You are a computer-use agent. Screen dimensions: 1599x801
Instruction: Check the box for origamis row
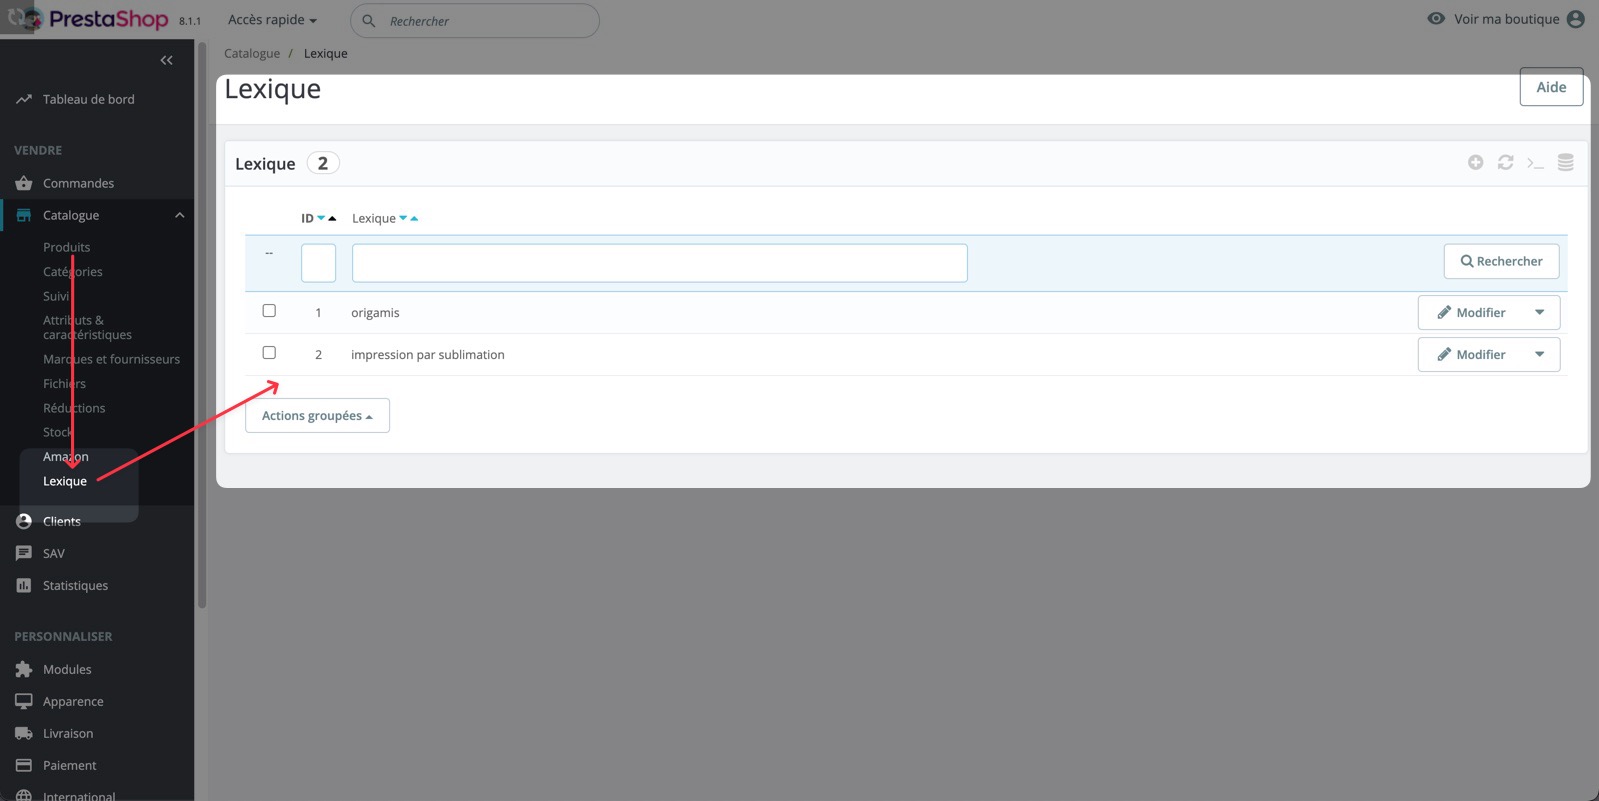pos(269,311)
